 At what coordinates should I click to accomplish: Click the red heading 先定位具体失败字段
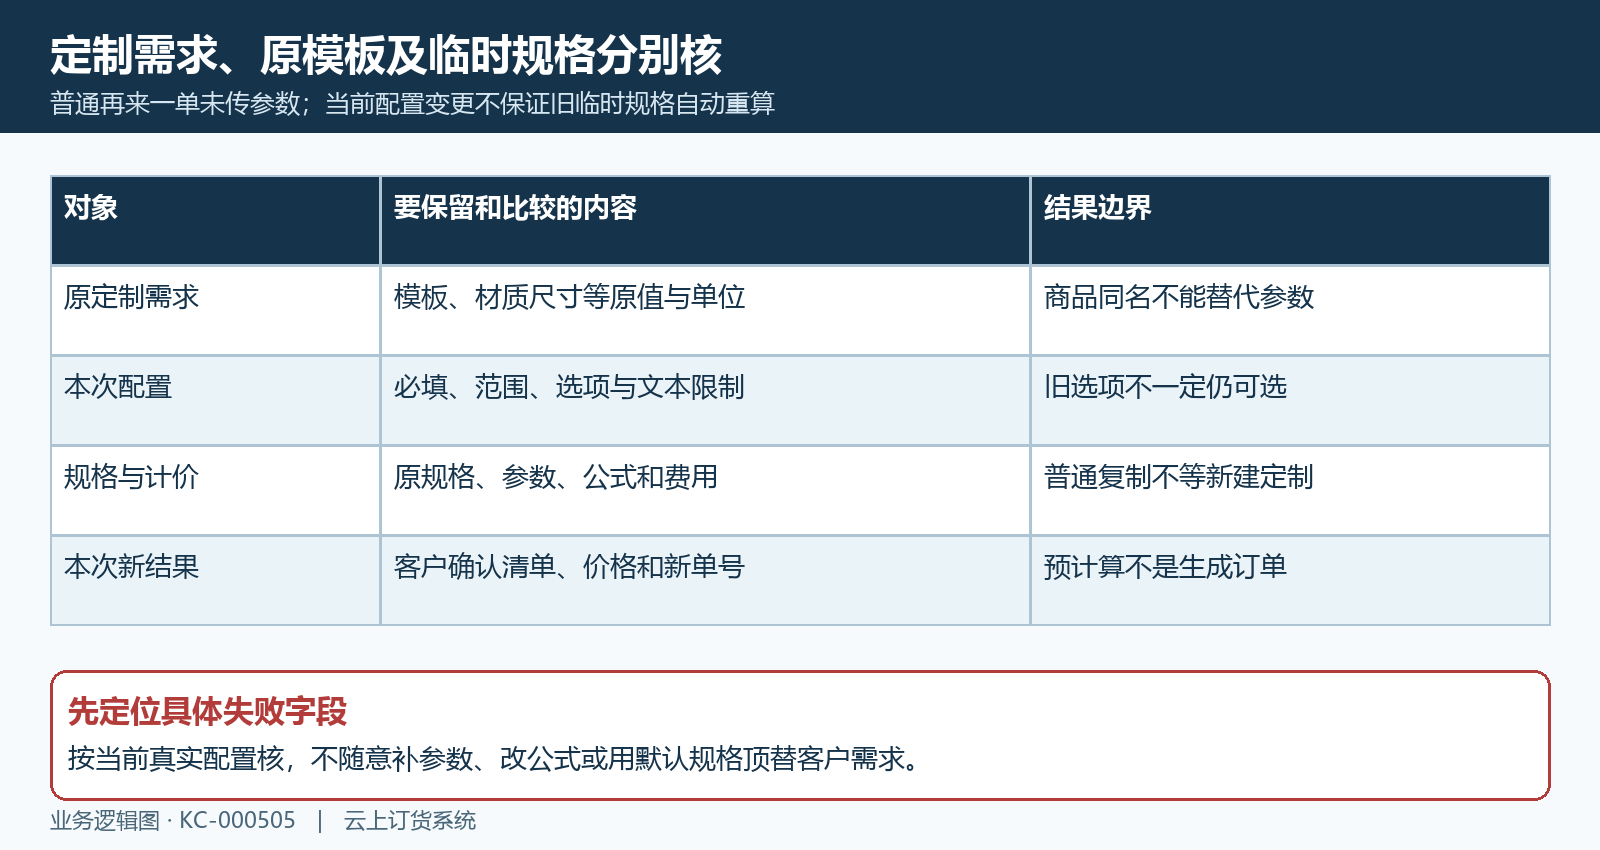coord(207,712)
